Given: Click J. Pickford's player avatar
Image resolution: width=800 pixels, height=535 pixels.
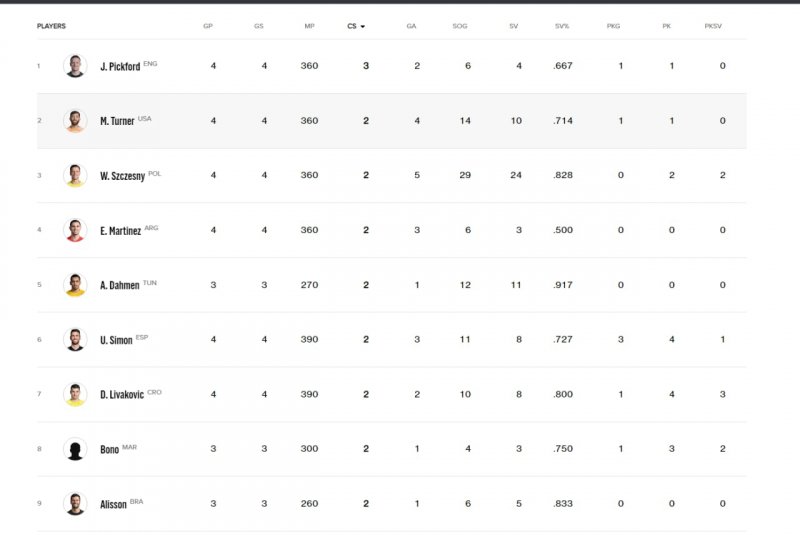Looking at the screenshot, I should (x=75, y=66).
